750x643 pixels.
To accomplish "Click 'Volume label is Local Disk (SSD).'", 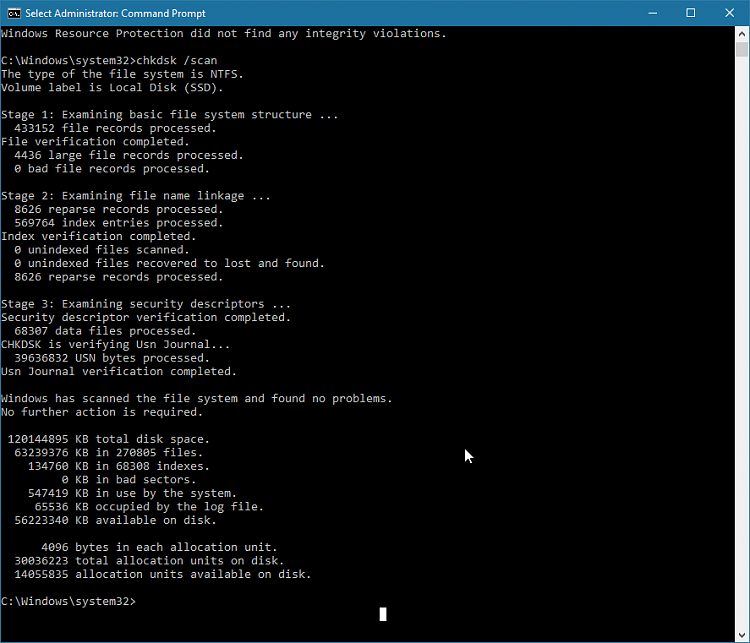I will 112,88.
